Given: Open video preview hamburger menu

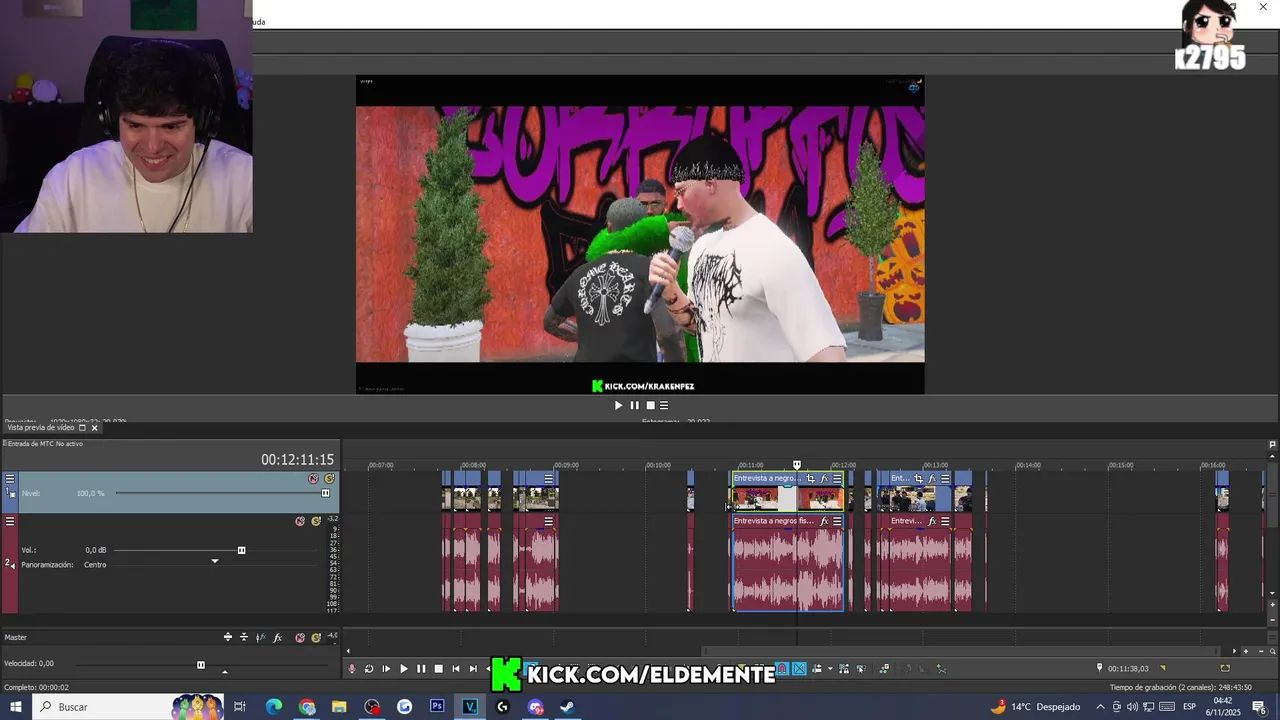Looking at the screenshot, I should [664, 405].
